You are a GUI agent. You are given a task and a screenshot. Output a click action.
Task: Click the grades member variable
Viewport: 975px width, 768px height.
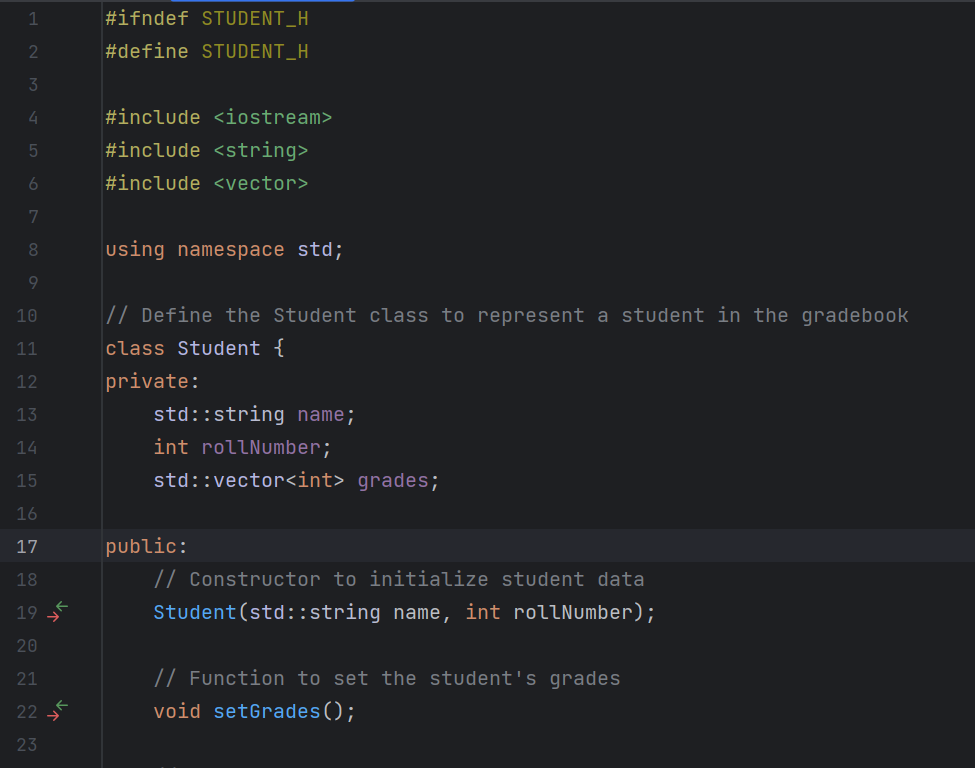(393, 481)
